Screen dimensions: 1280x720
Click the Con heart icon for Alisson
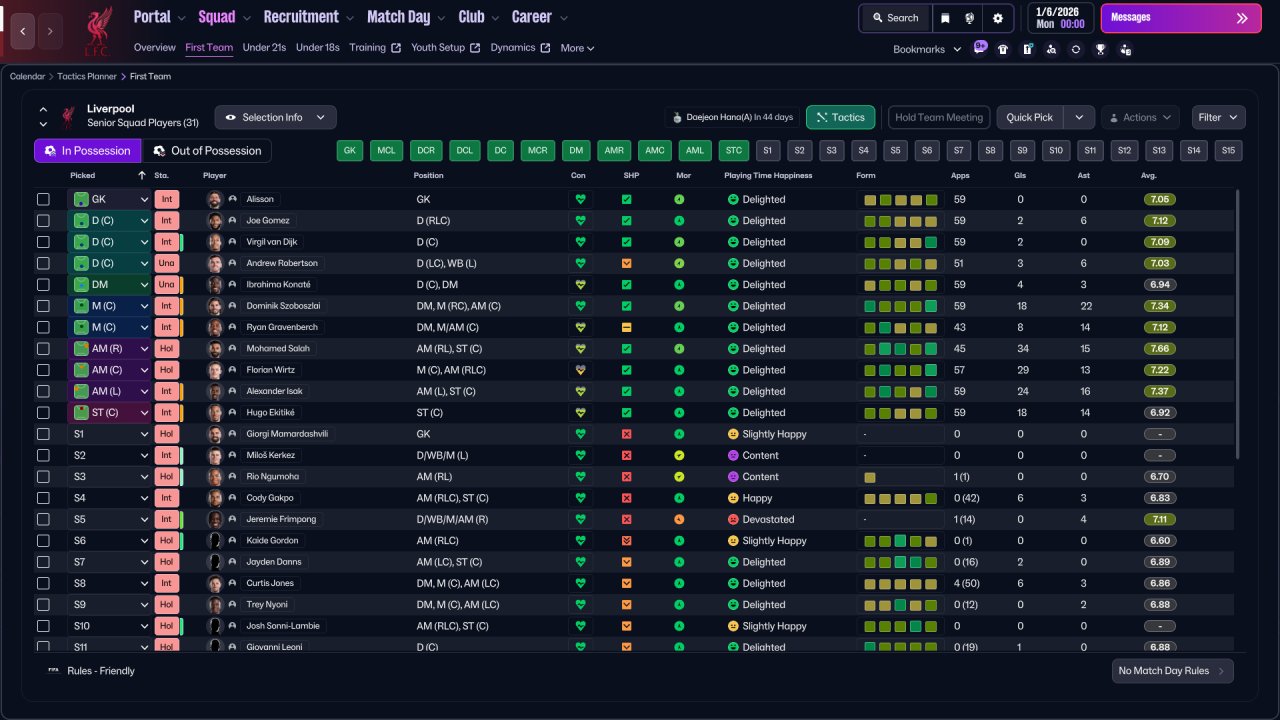(x=579, y=199)
